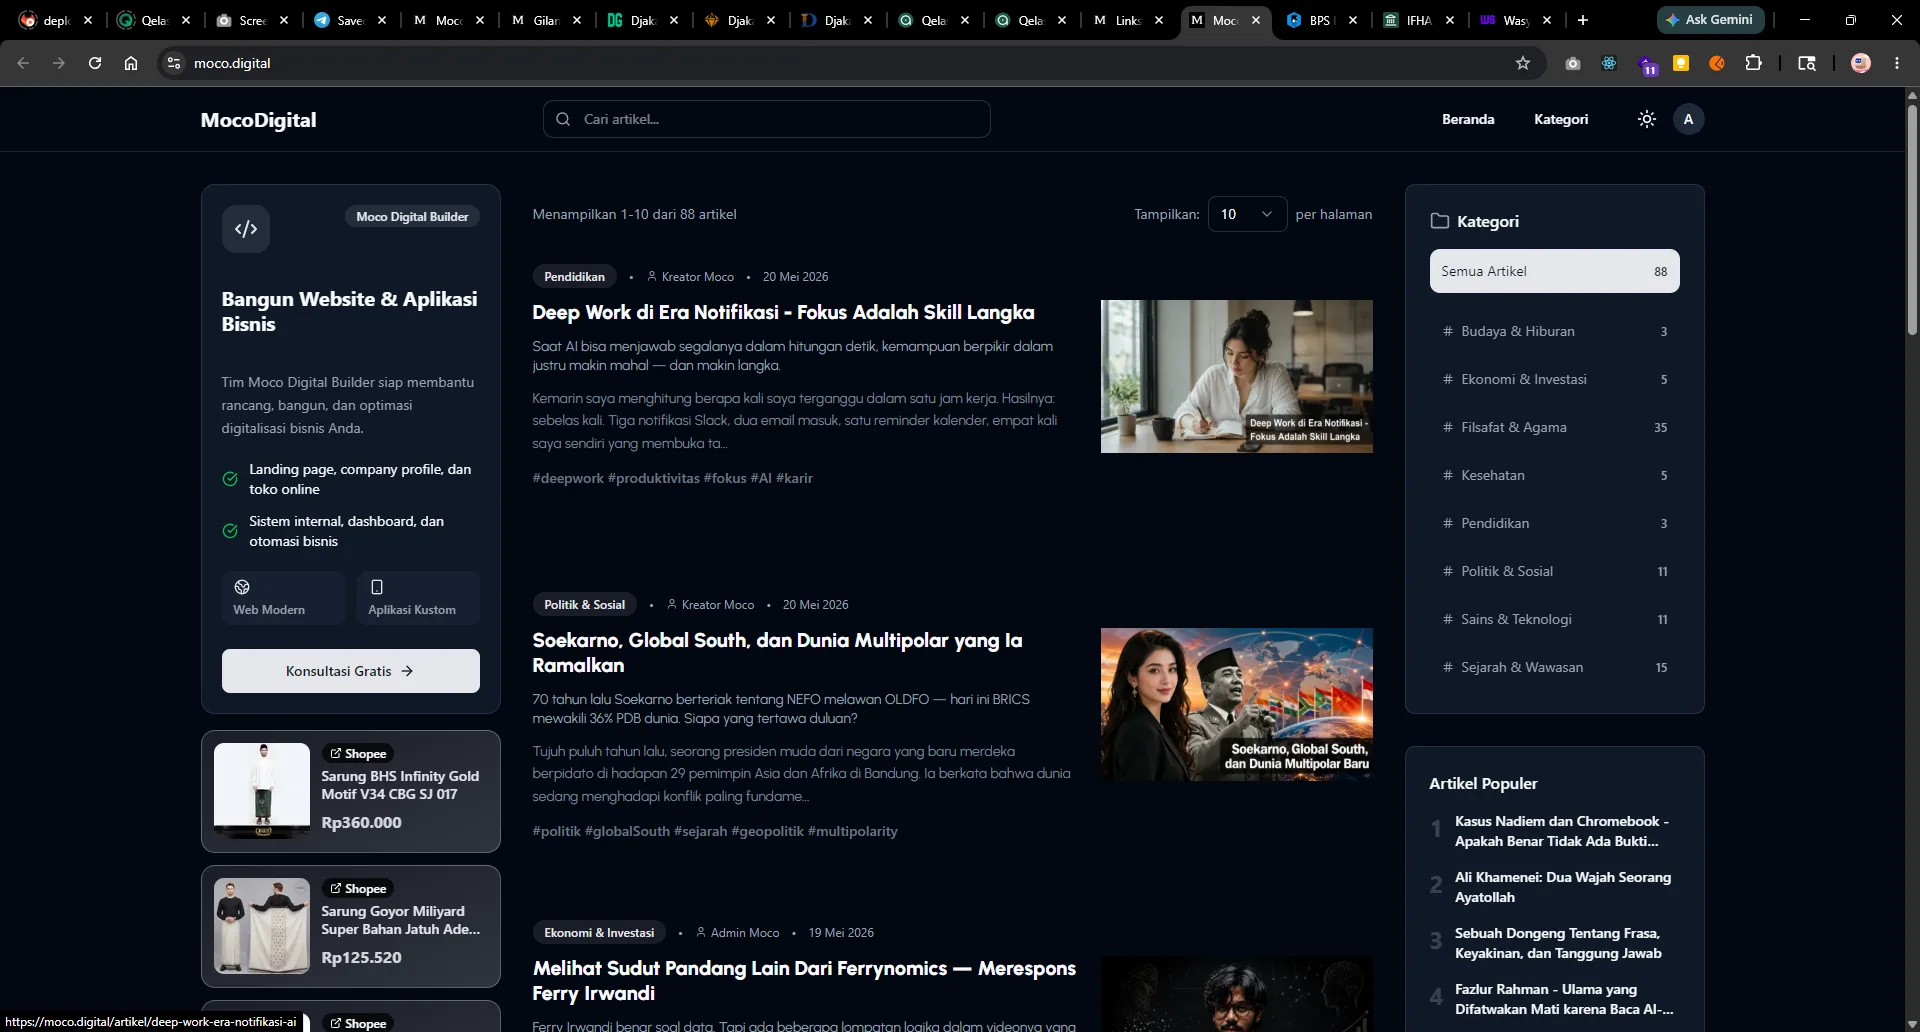
Task: Click the 'Moco Digital Builder' badge
Action: (x=412, y=217)
